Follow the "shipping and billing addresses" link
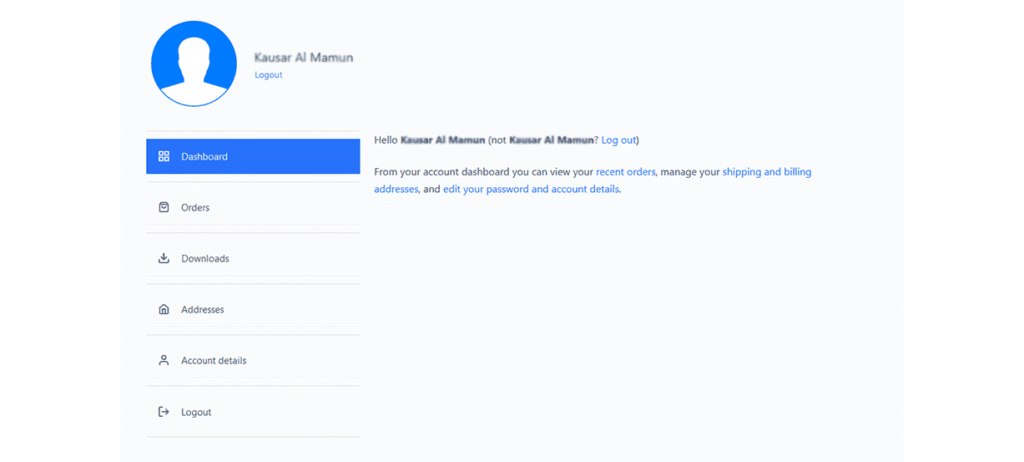 766,172
